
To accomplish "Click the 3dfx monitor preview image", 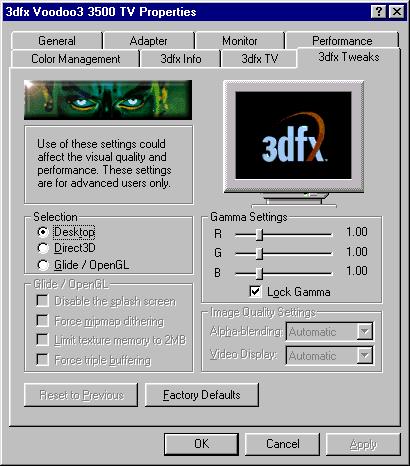I will click(x=293, y=143).
